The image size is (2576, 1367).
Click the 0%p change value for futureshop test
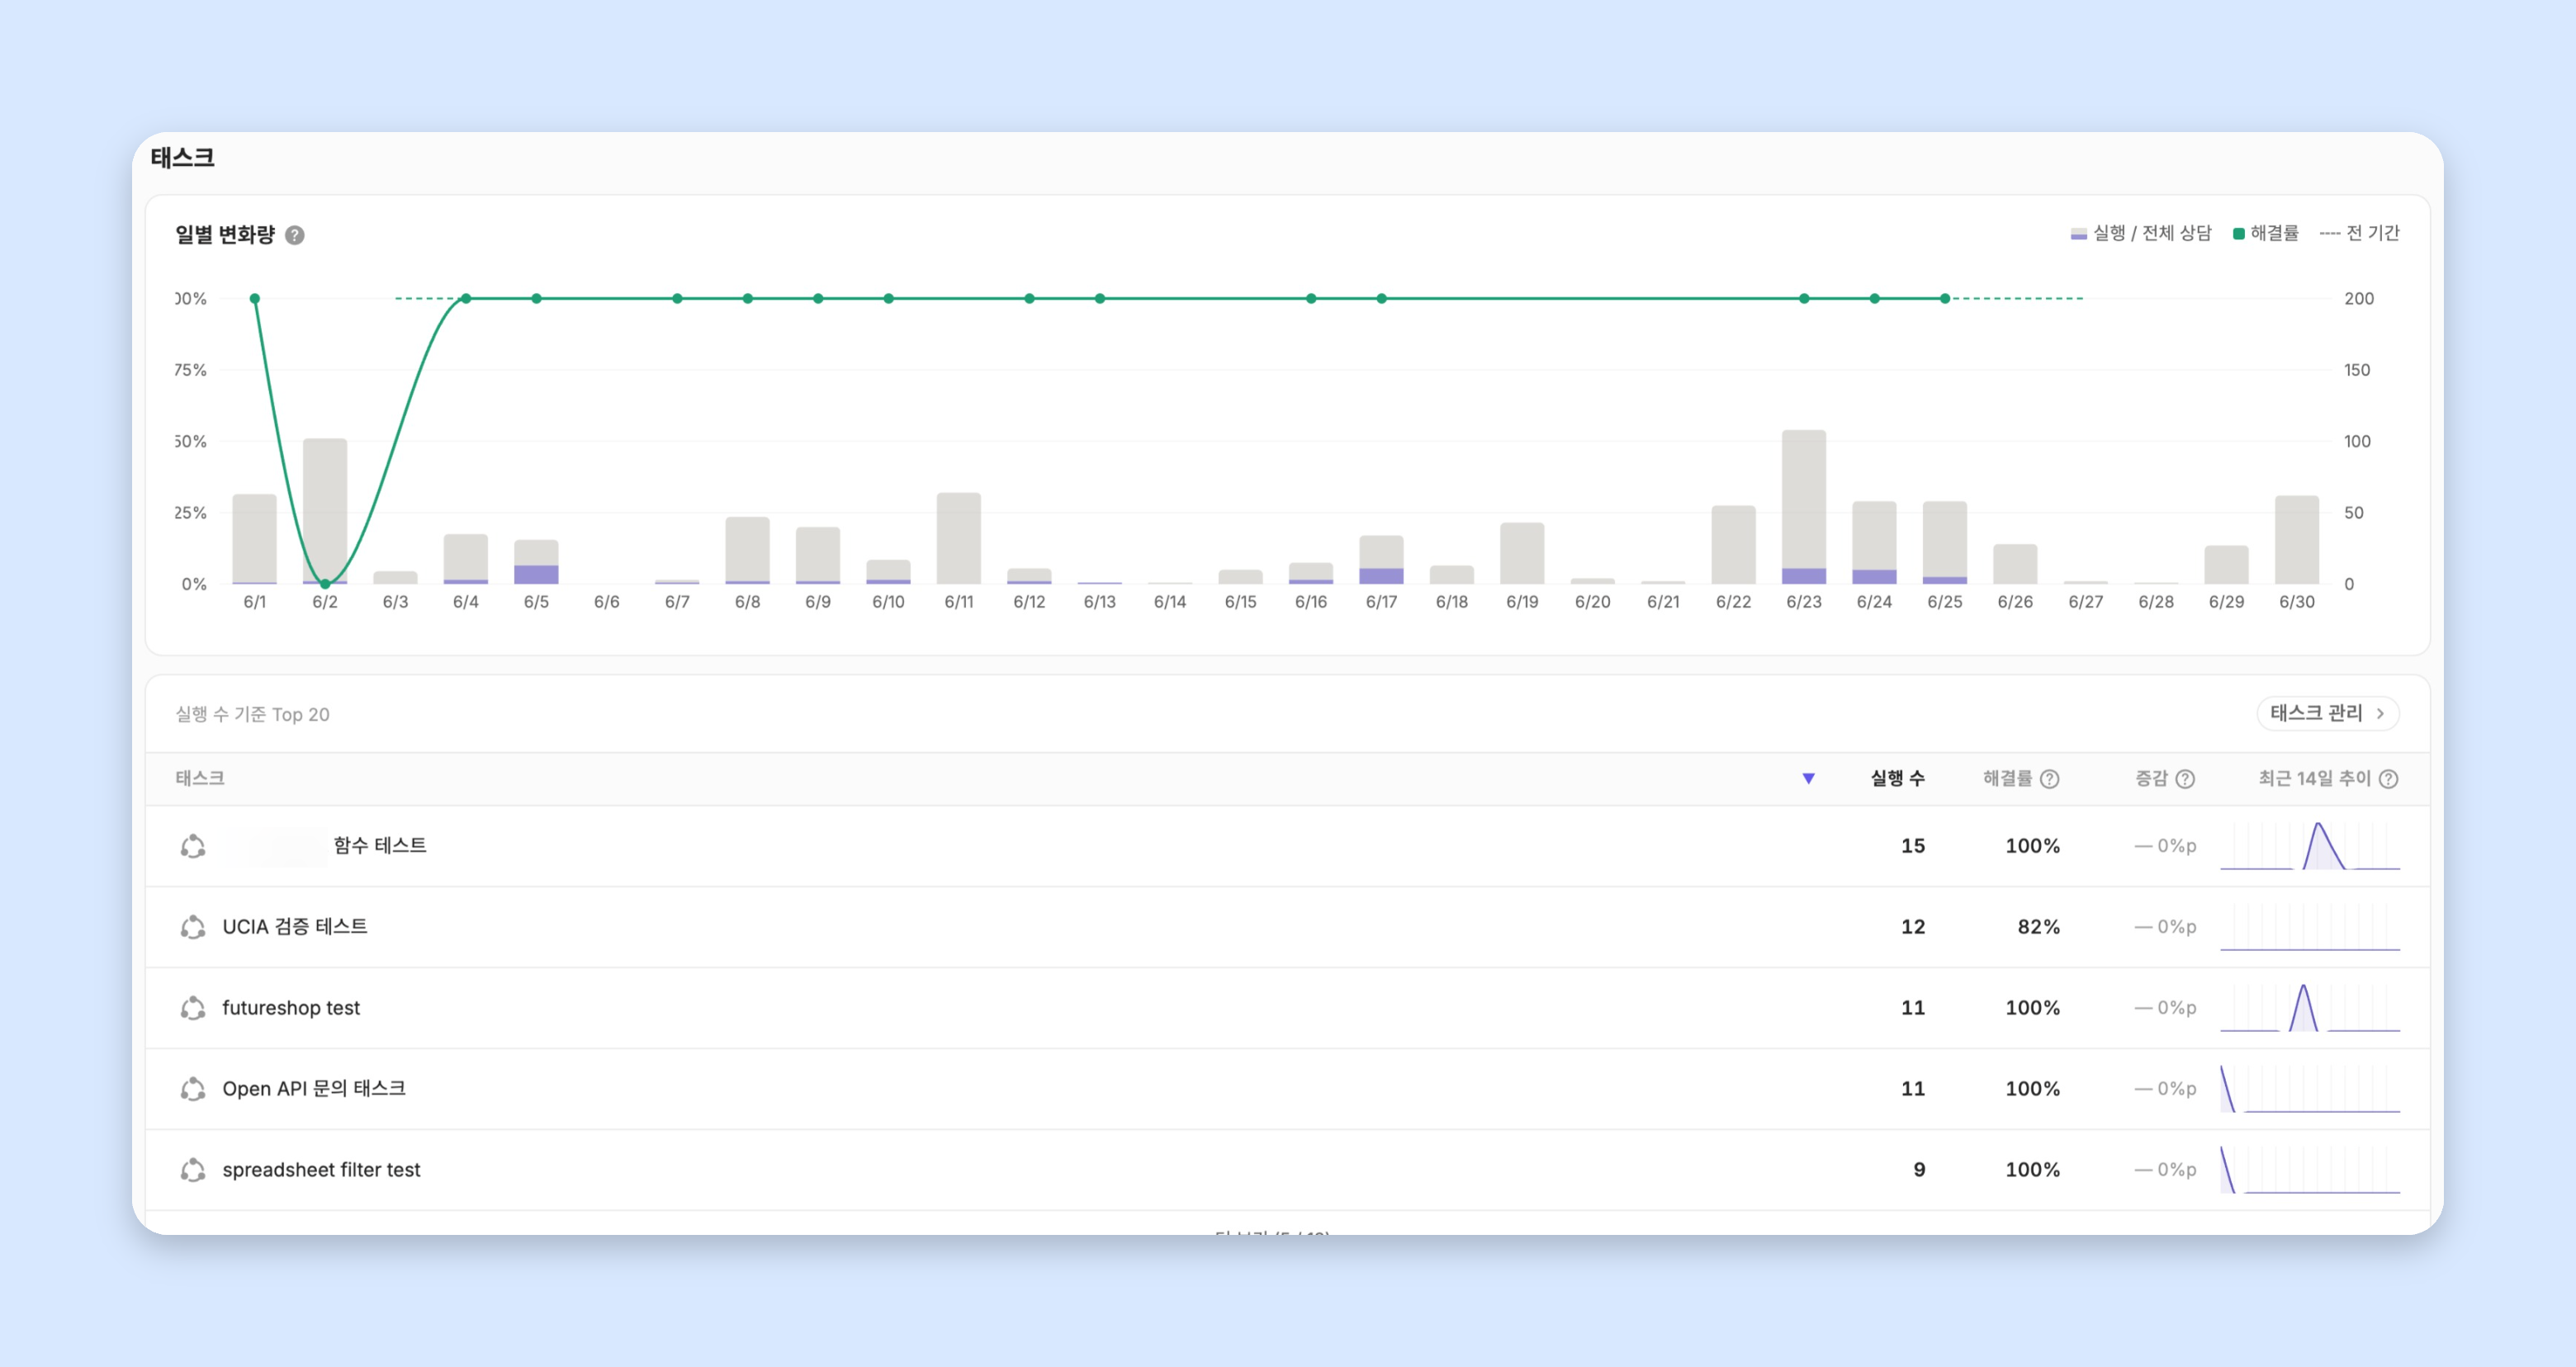coord(2165,1008)
